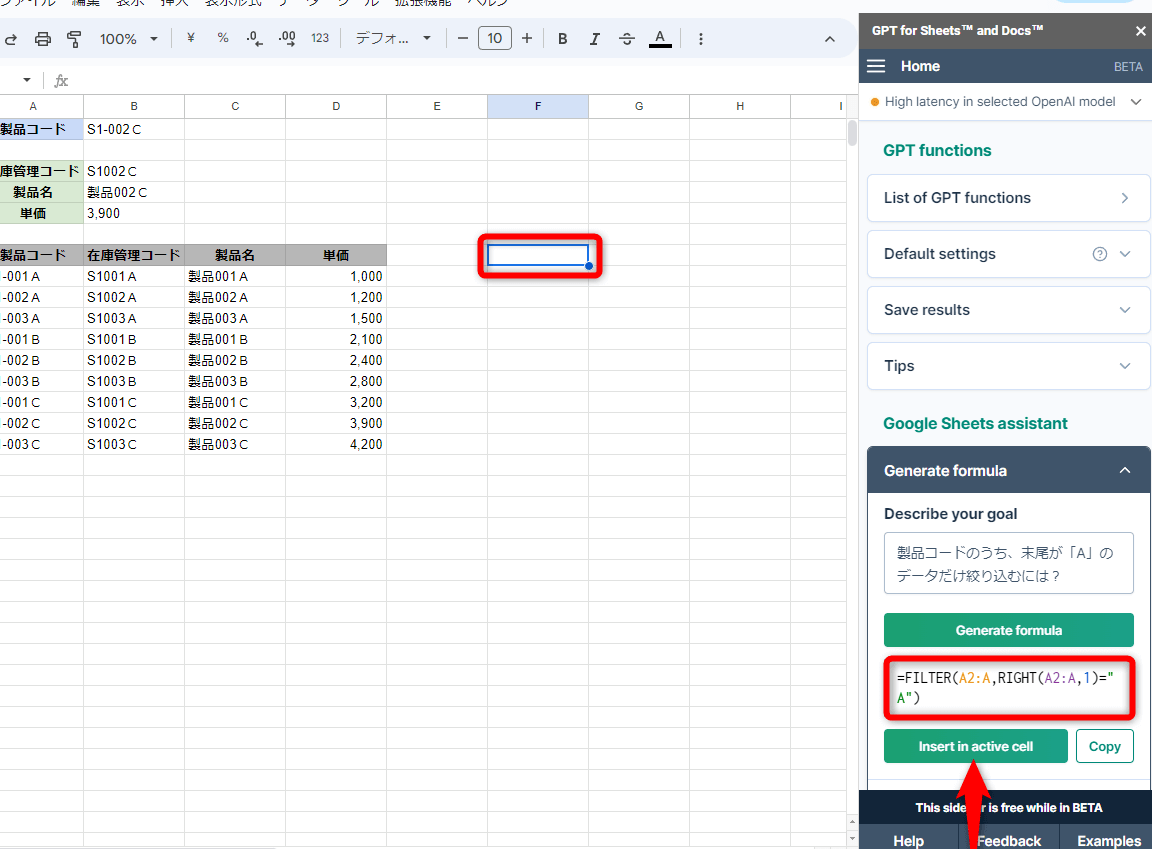1152x849 pixels.
Task: Expand Save results section
Action: [x=1008, y=310]
